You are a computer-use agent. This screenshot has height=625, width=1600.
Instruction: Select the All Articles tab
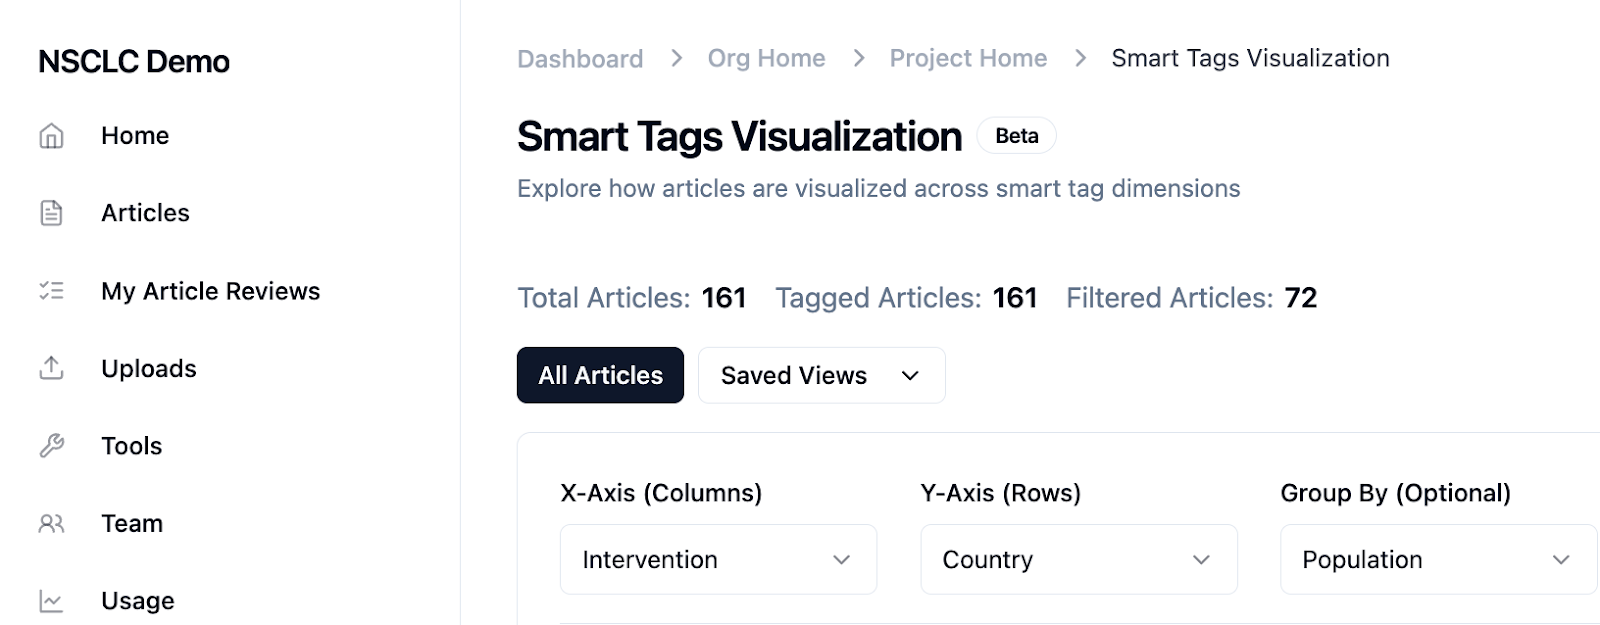click(600, 376)
